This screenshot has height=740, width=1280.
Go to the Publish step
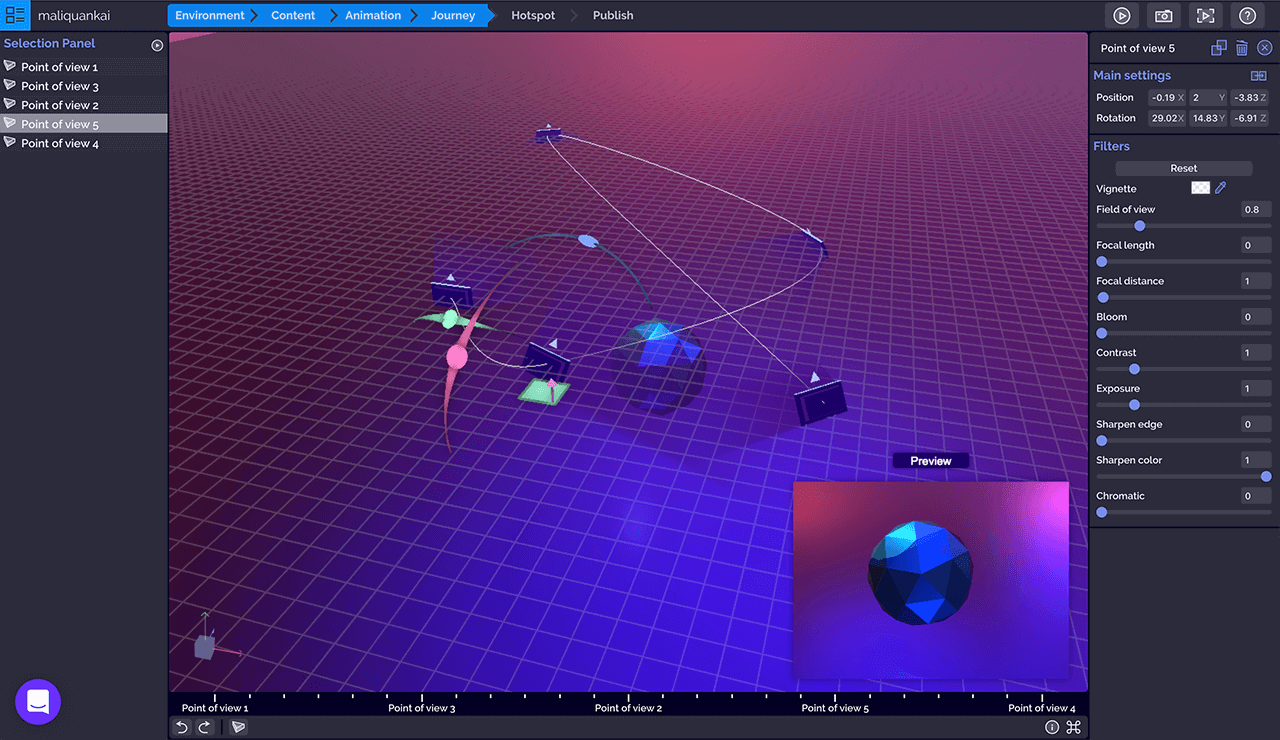pyautogui.click(x=612, y=16)
